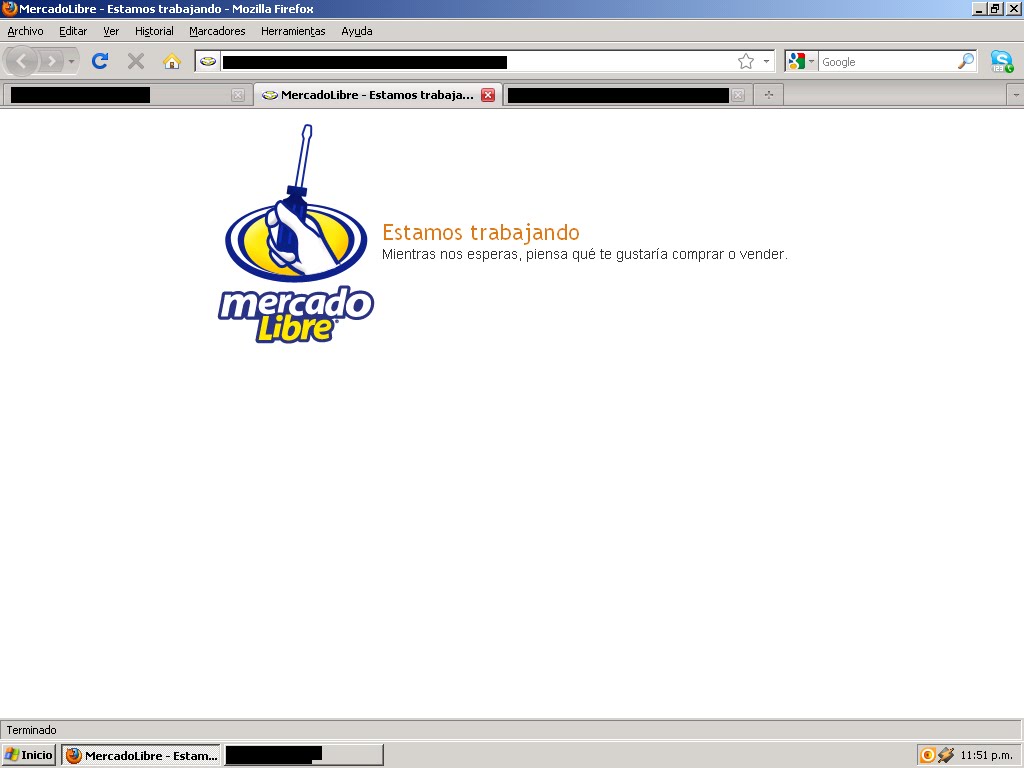Viewport: 1024px width, 768px height.
Task: Click the 'Mientras nos esperas' message text
Action: point(584,254)
